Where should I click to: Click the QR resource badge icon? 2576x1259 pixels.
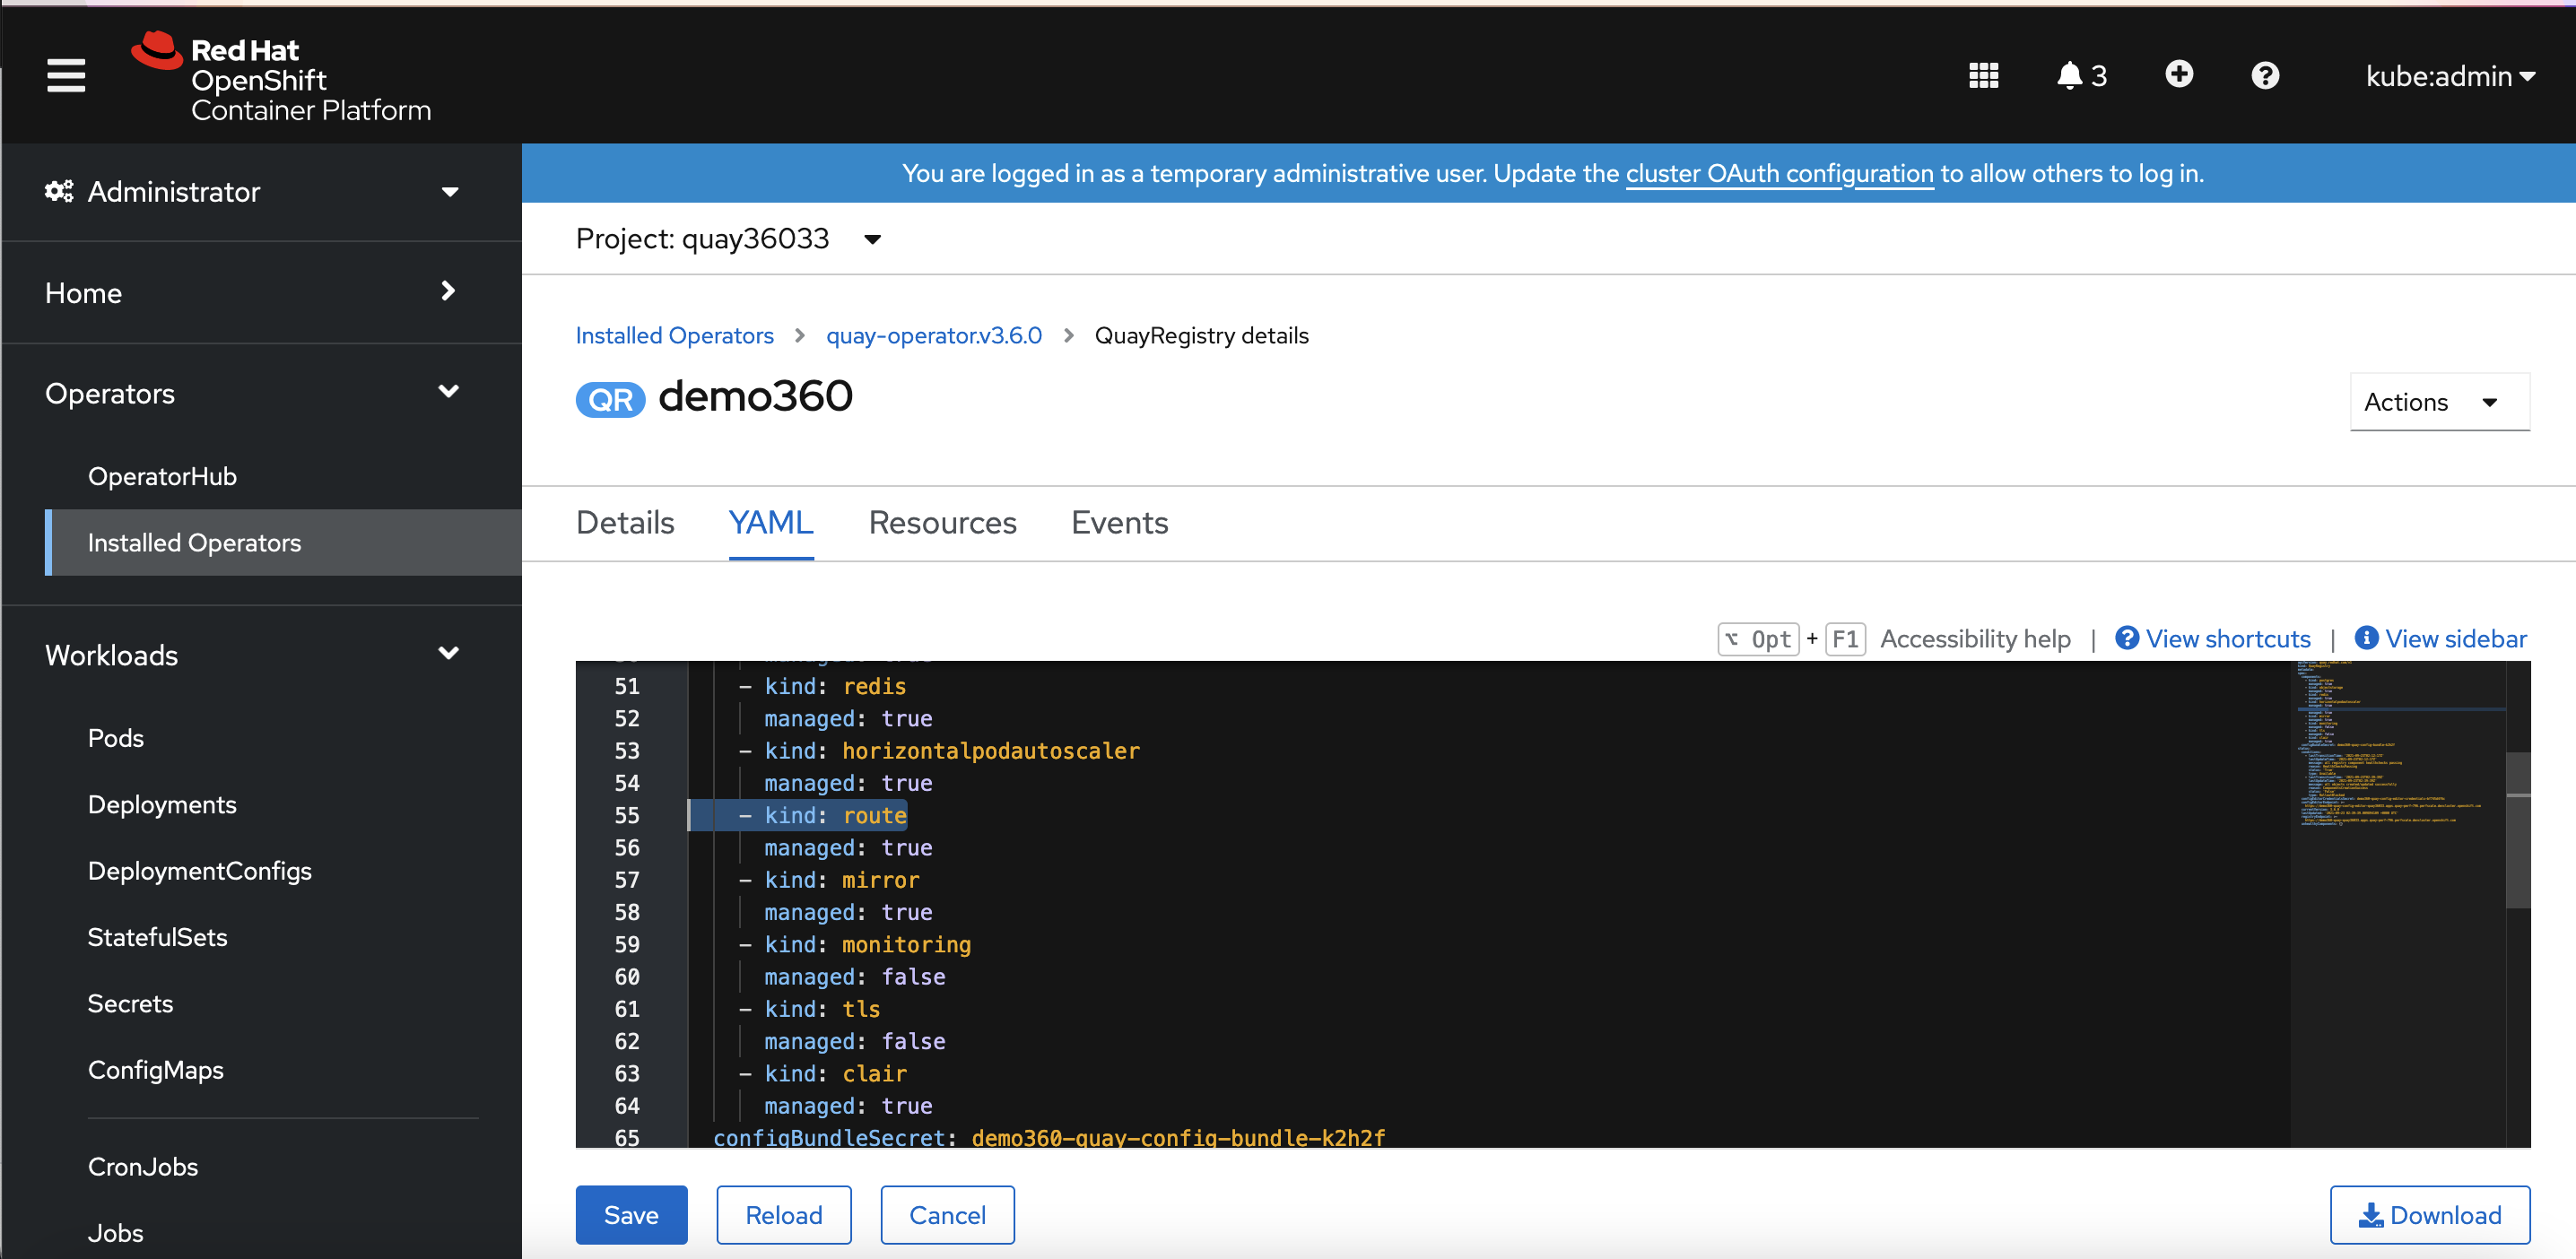coord(610,399)
